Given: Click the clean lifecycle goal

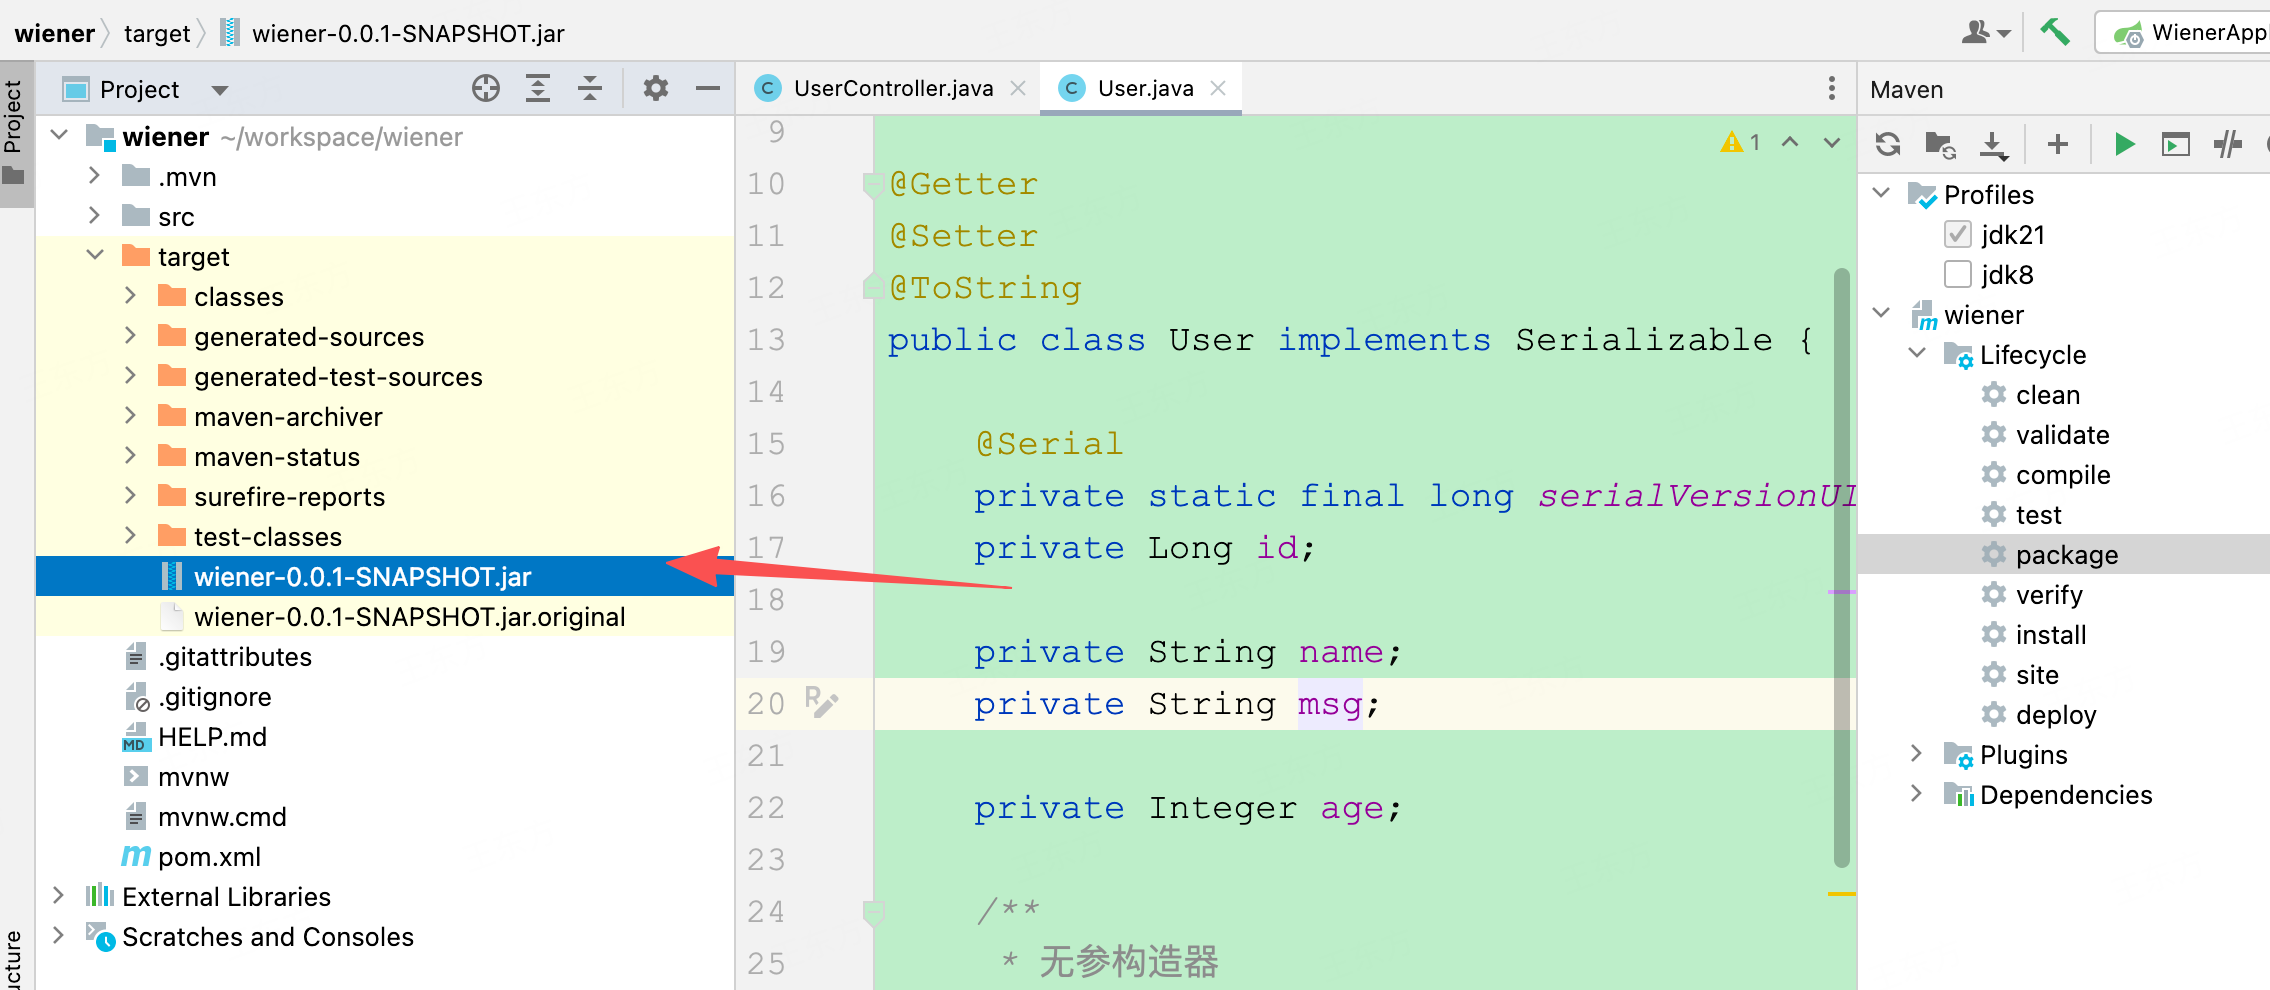Looking at the screenshot, I should 2046,395.
